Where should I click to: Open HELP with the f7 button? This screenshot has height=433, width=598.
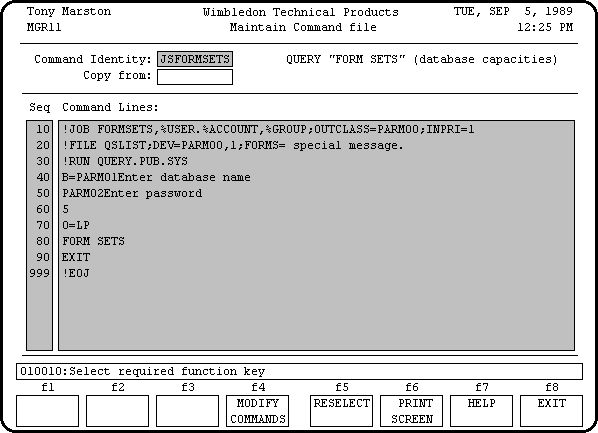coord(481,411)
